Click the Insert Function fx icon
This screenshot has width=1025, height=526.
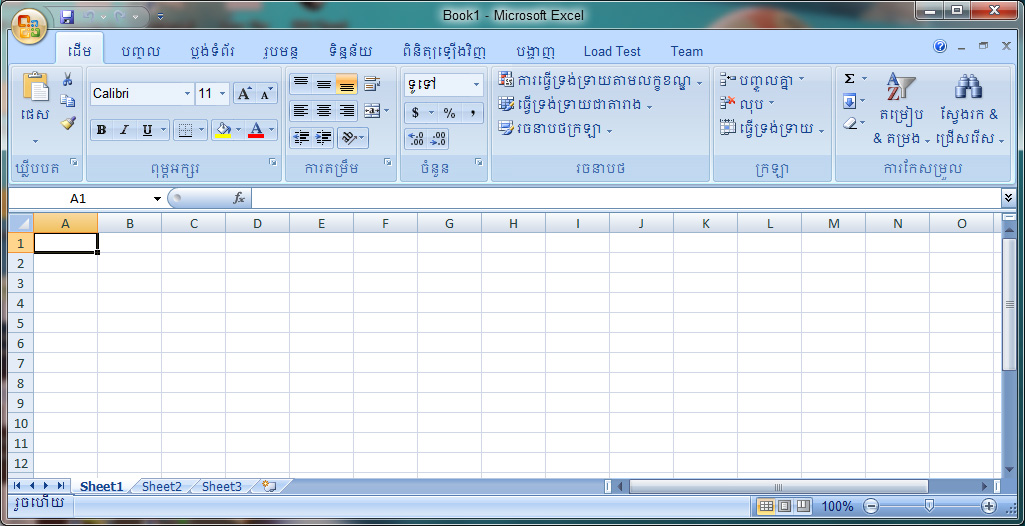239,198
